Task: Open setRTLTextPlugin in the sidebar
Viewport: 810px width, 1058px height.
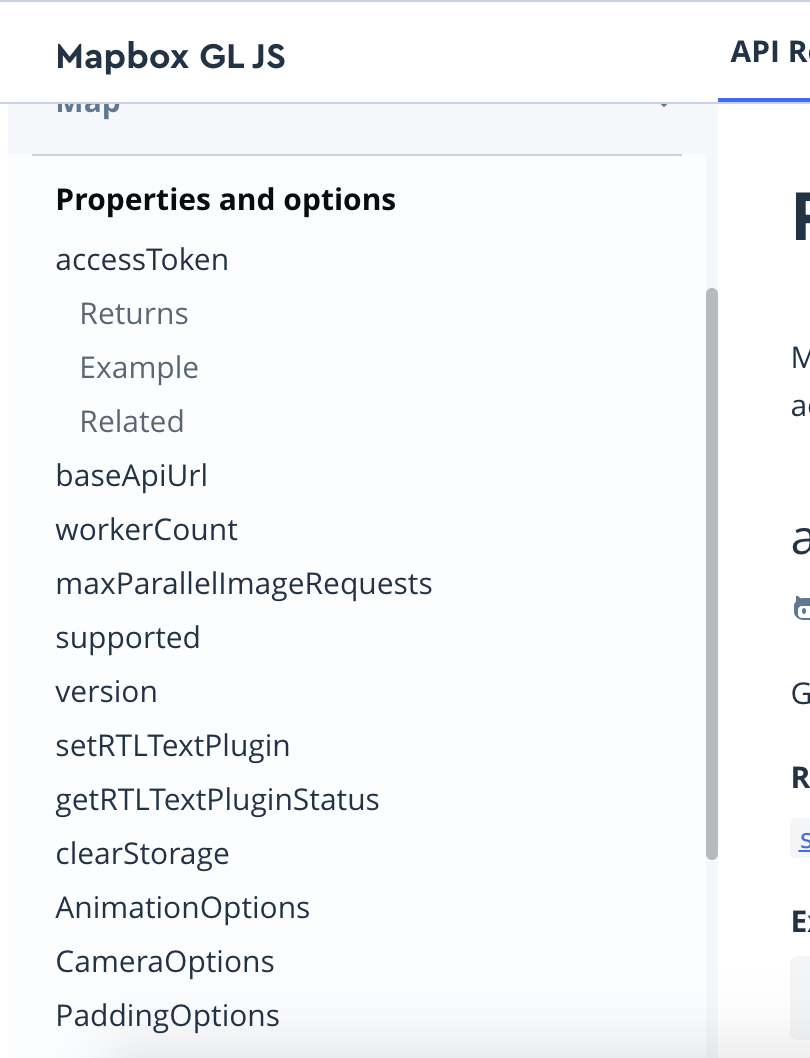Action: pyautogui.click(x=173, y=745)
